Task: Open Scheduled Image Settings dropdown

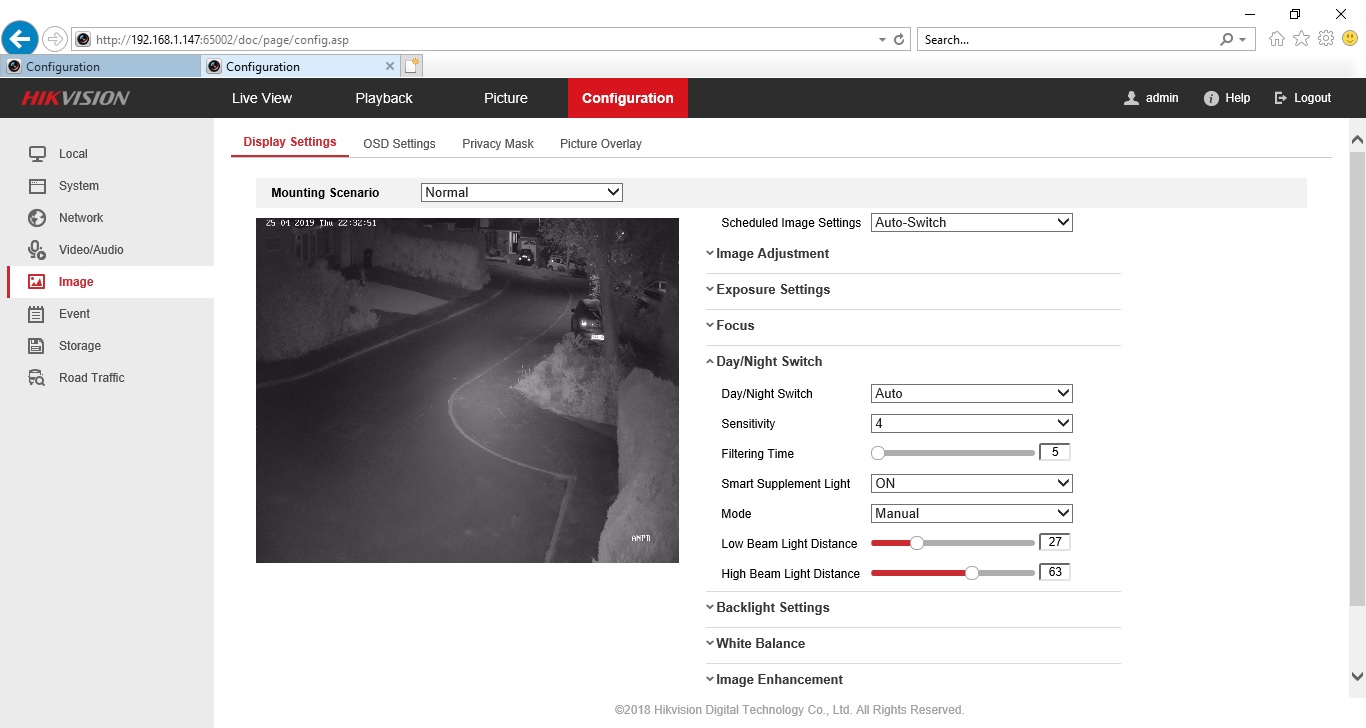Action: 971,223
